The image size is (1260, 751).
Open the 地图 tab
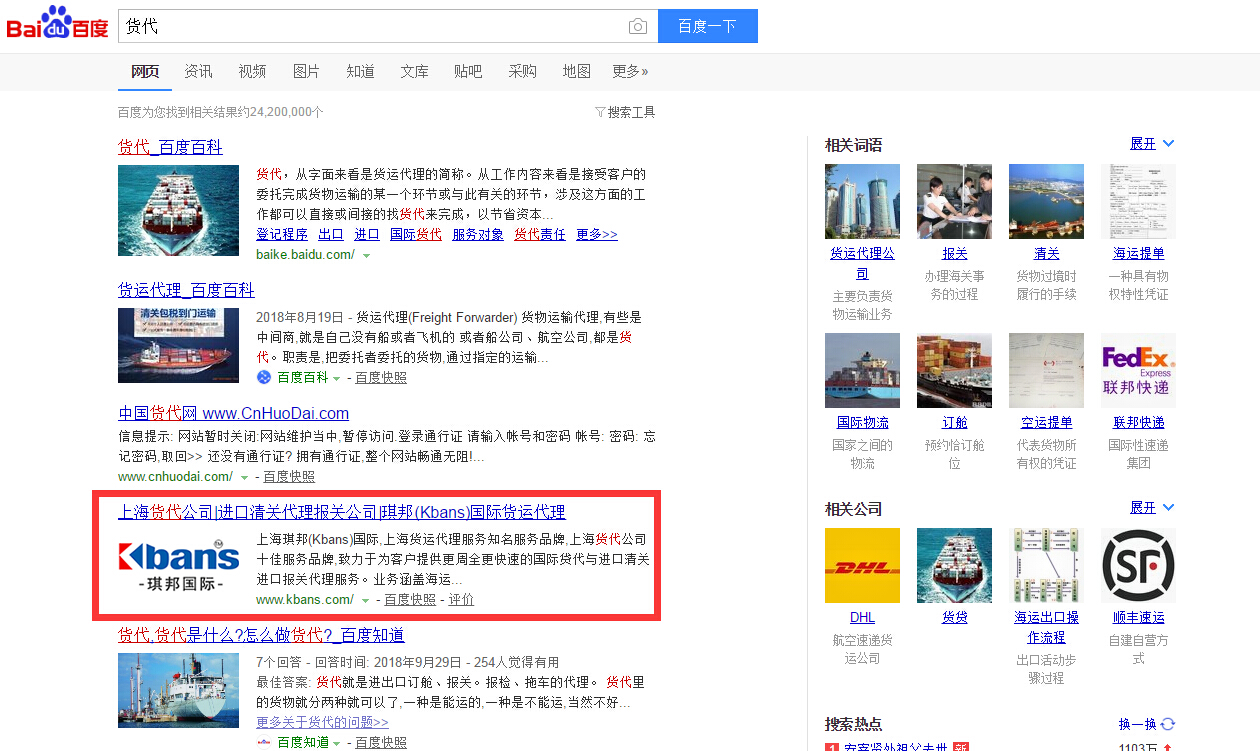pos(576,71)
